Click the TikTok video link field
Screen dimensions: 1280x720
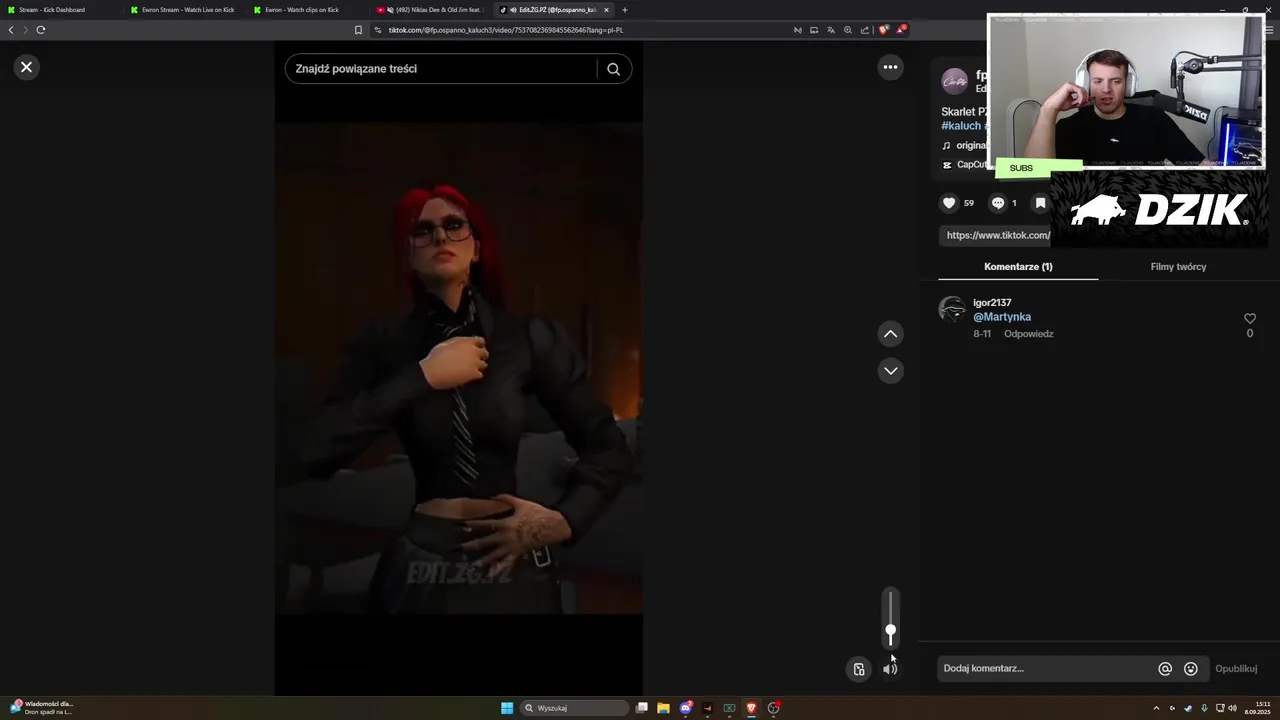click(995, 235)
